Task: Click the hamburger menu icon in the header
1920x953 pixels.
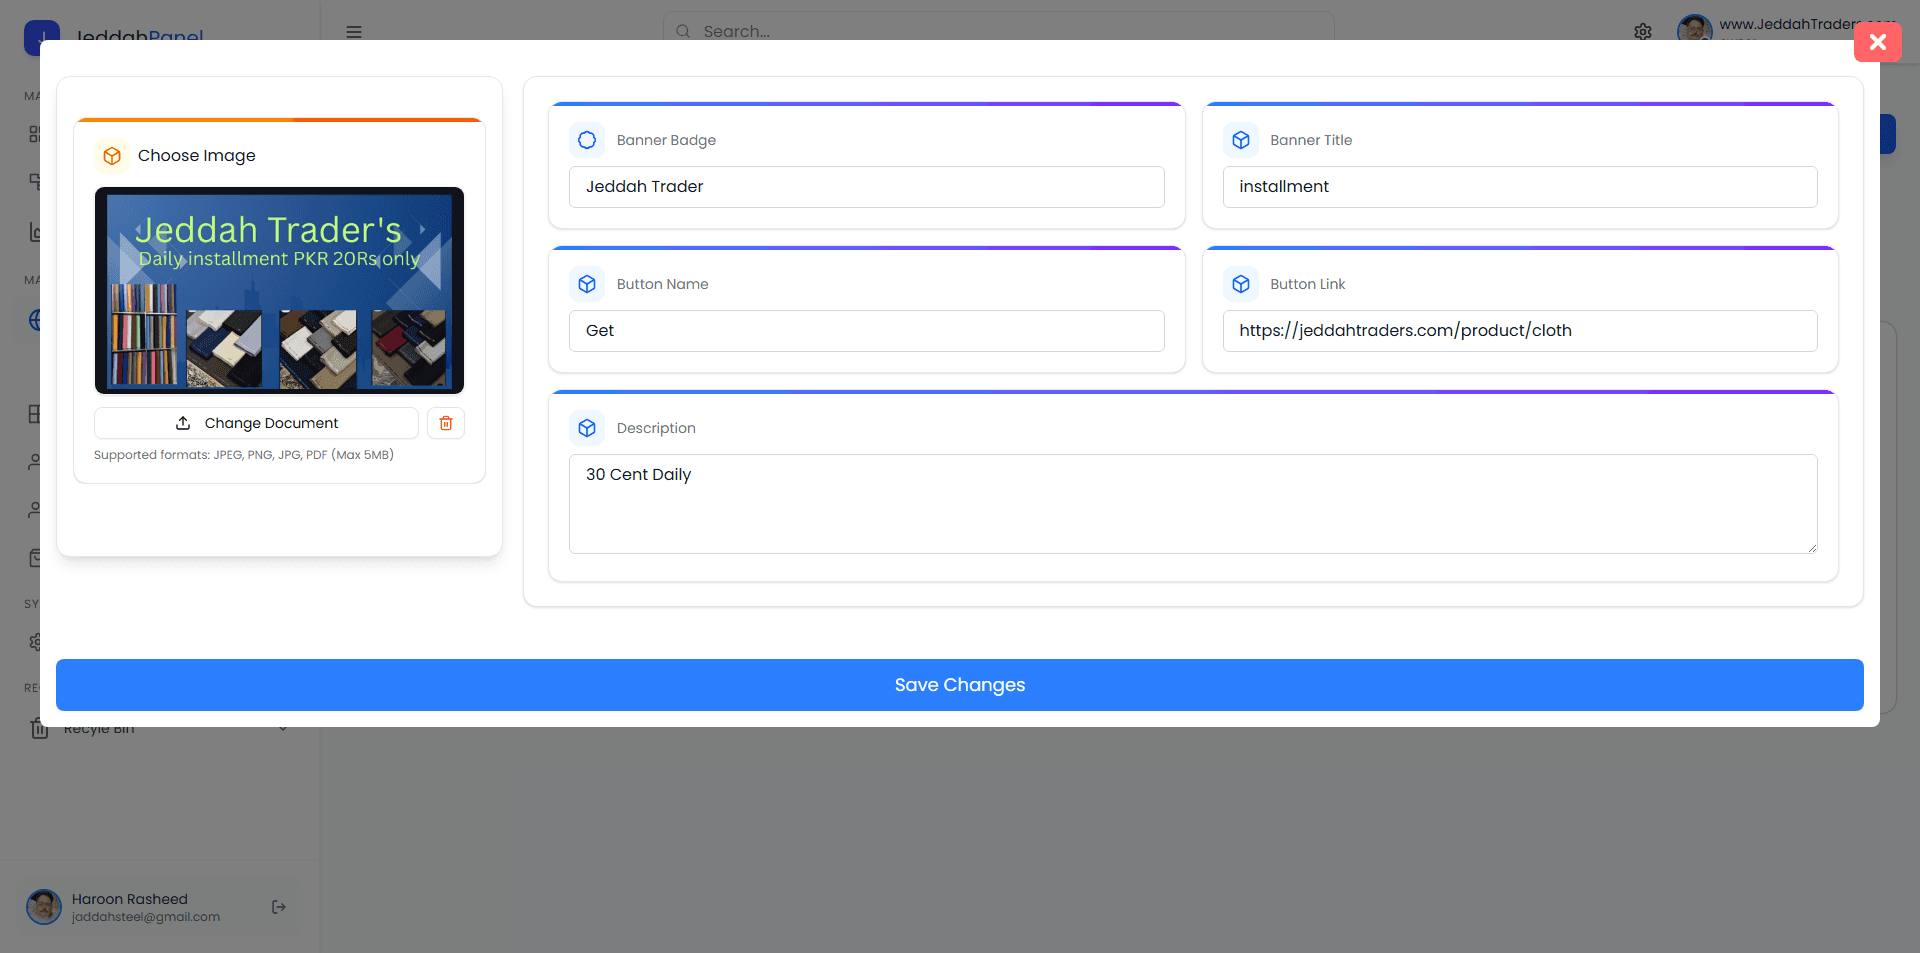Action: pos(354,32)
